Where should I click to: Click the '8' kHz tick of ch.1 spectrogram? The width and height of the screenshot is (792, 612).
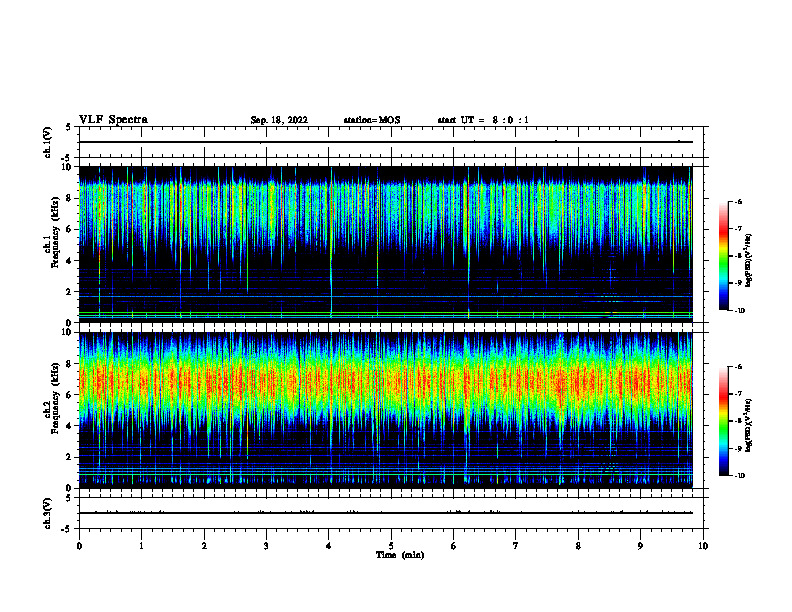[x=70, y=198]
